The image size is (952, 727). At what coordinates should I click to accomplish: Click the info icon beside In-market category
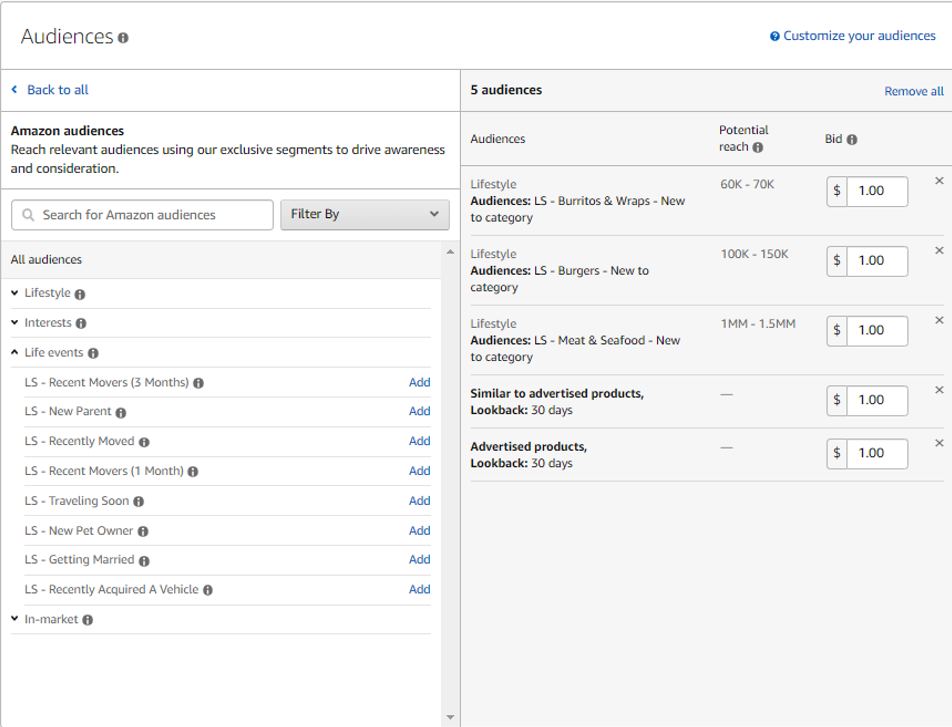pos(89,618)
